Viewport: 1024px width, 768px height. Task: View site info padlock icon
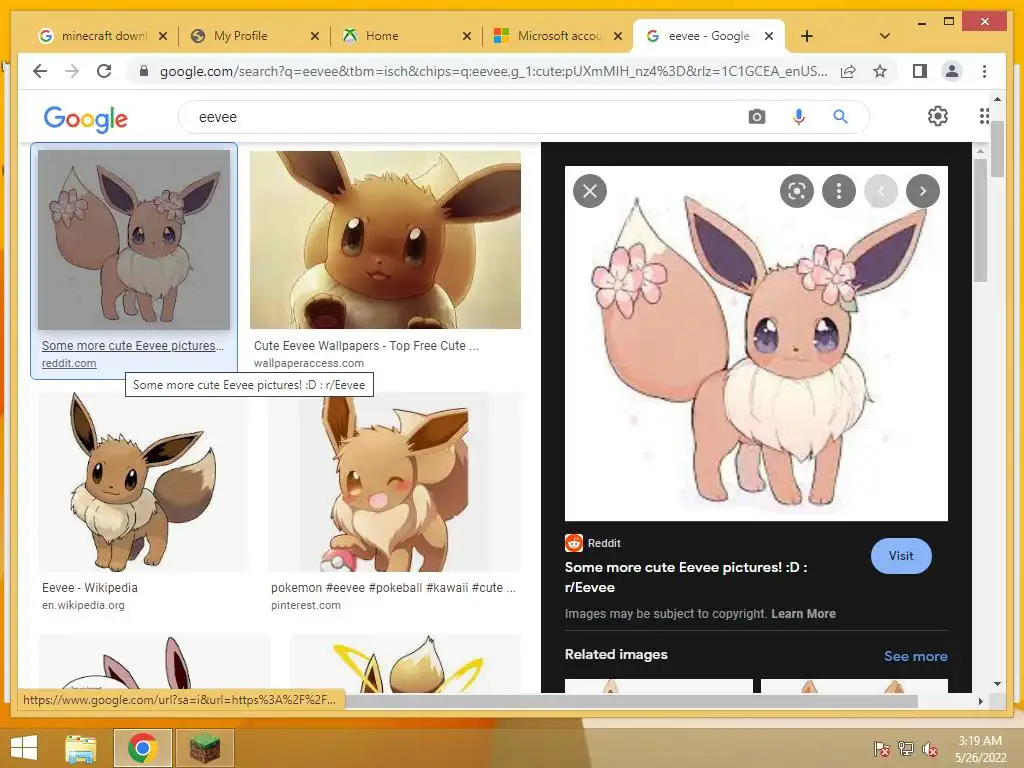144,71
